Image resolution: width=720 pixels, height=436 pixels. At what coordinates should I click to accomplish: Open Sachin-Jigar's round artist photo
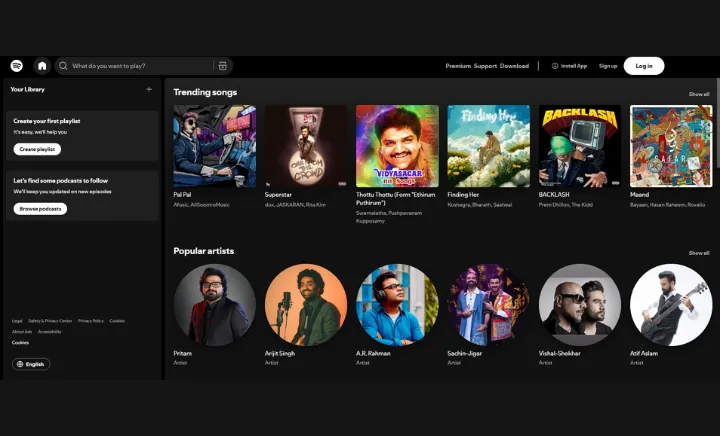tap(489, 305)
